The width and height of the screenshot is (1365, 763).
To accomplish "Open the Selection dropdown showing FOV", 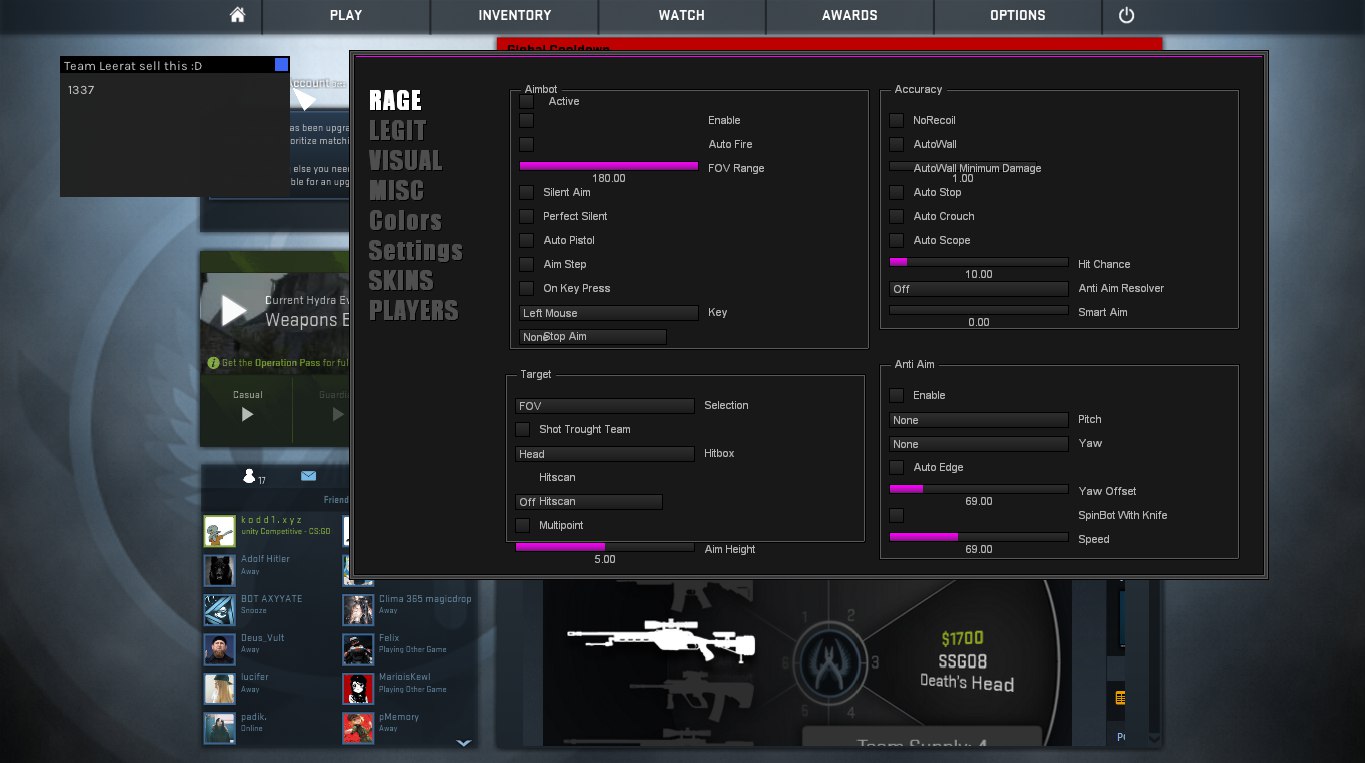I will 605,406.
